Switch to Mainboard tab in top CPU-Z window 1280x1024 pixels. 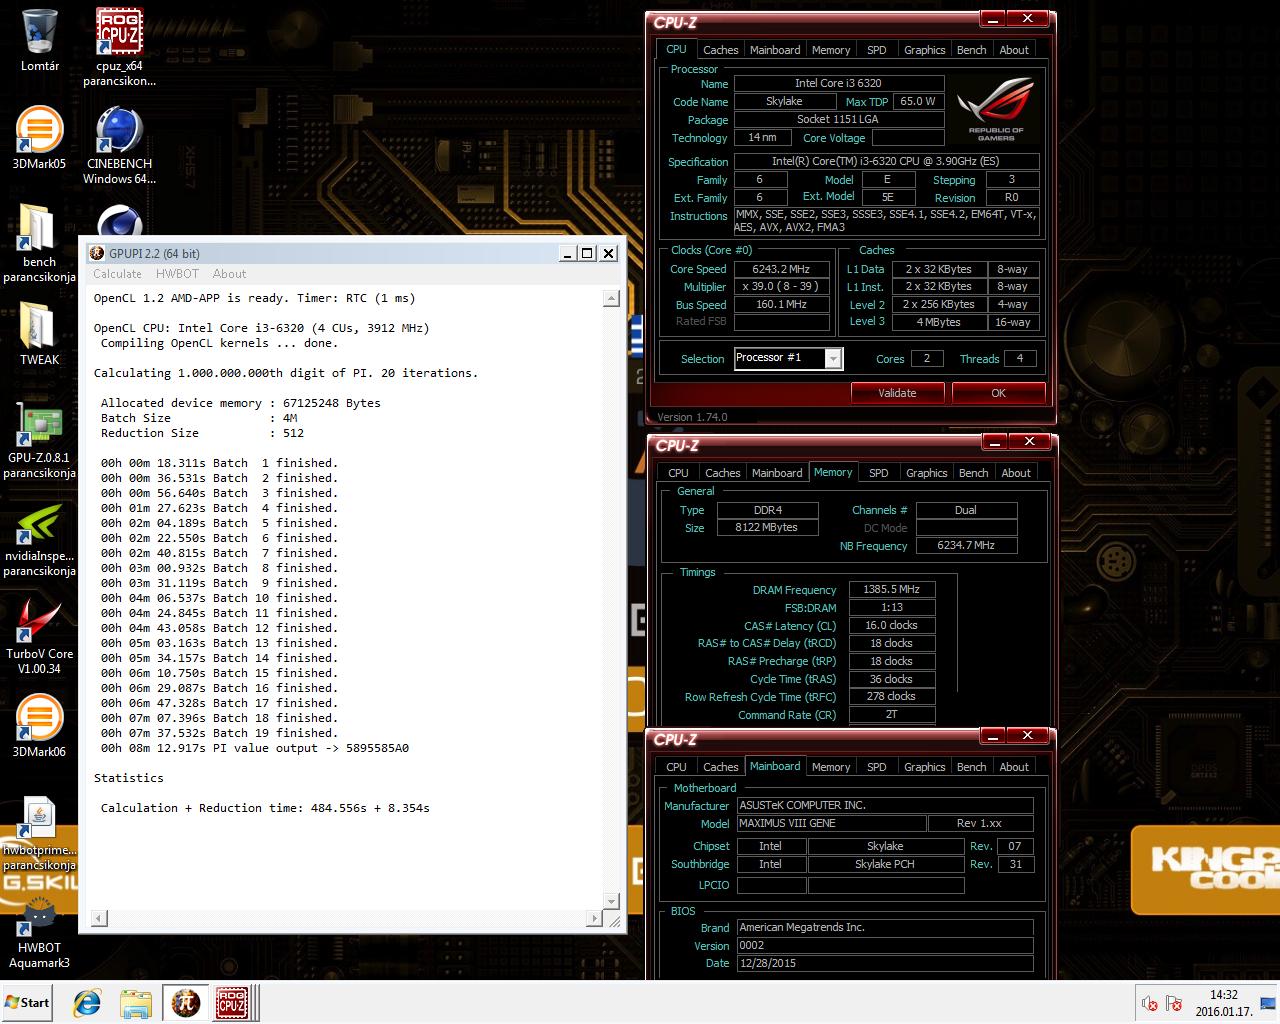pyautogui.click(x=775, y=50)
